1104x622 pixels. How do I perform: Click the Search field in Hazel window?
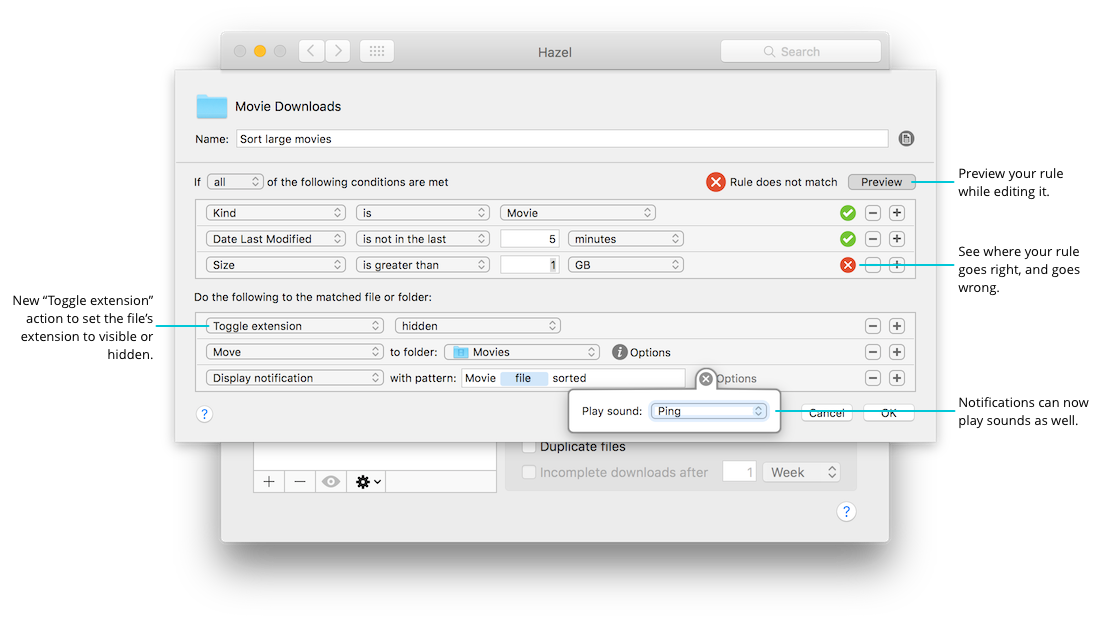(x=801, y=51)
